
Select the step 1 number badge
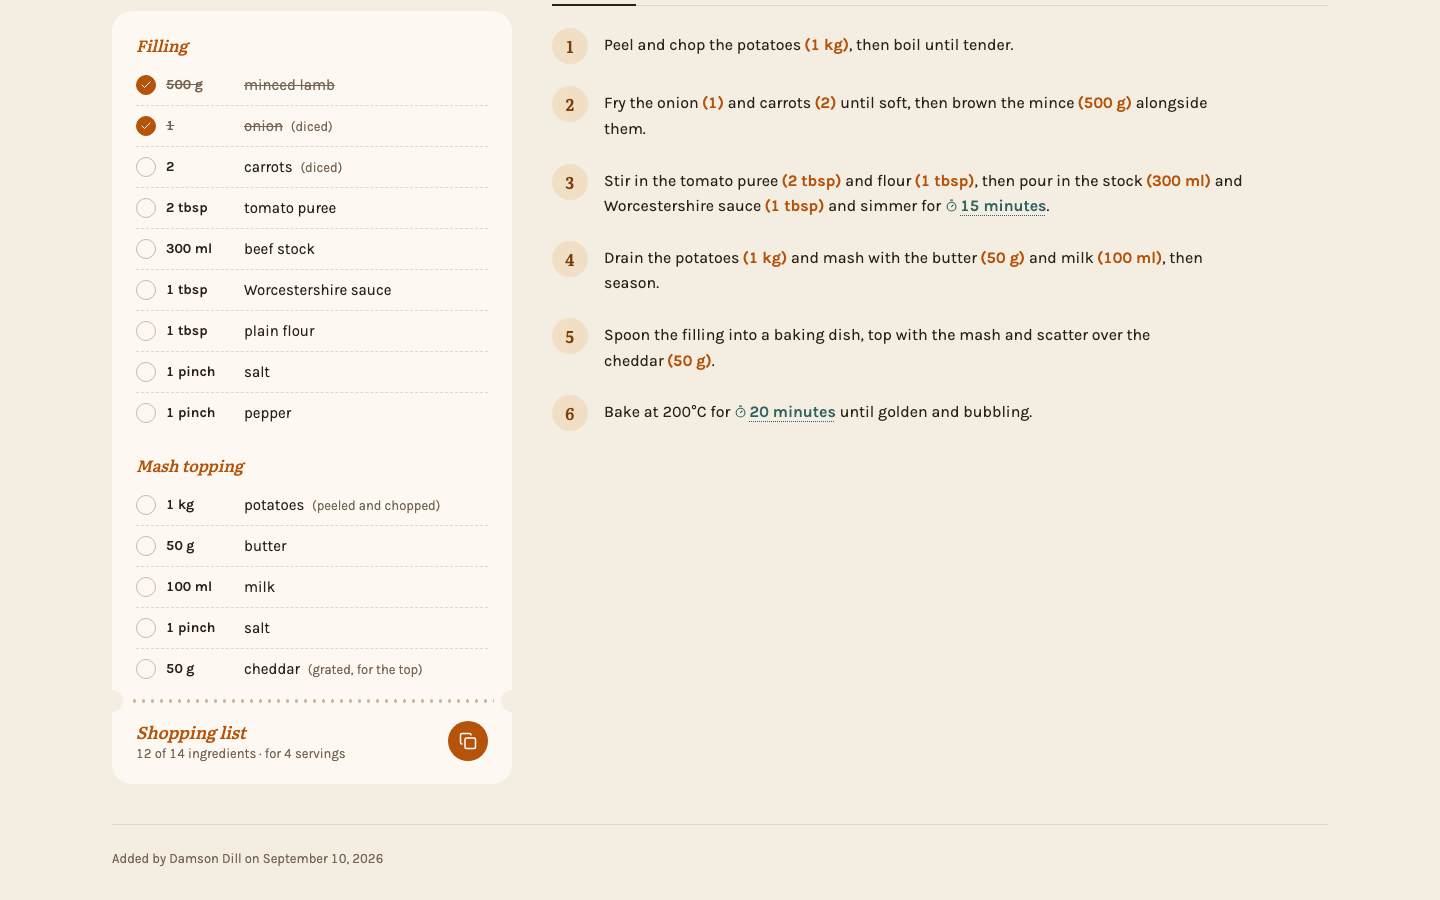tap(570, 46)
